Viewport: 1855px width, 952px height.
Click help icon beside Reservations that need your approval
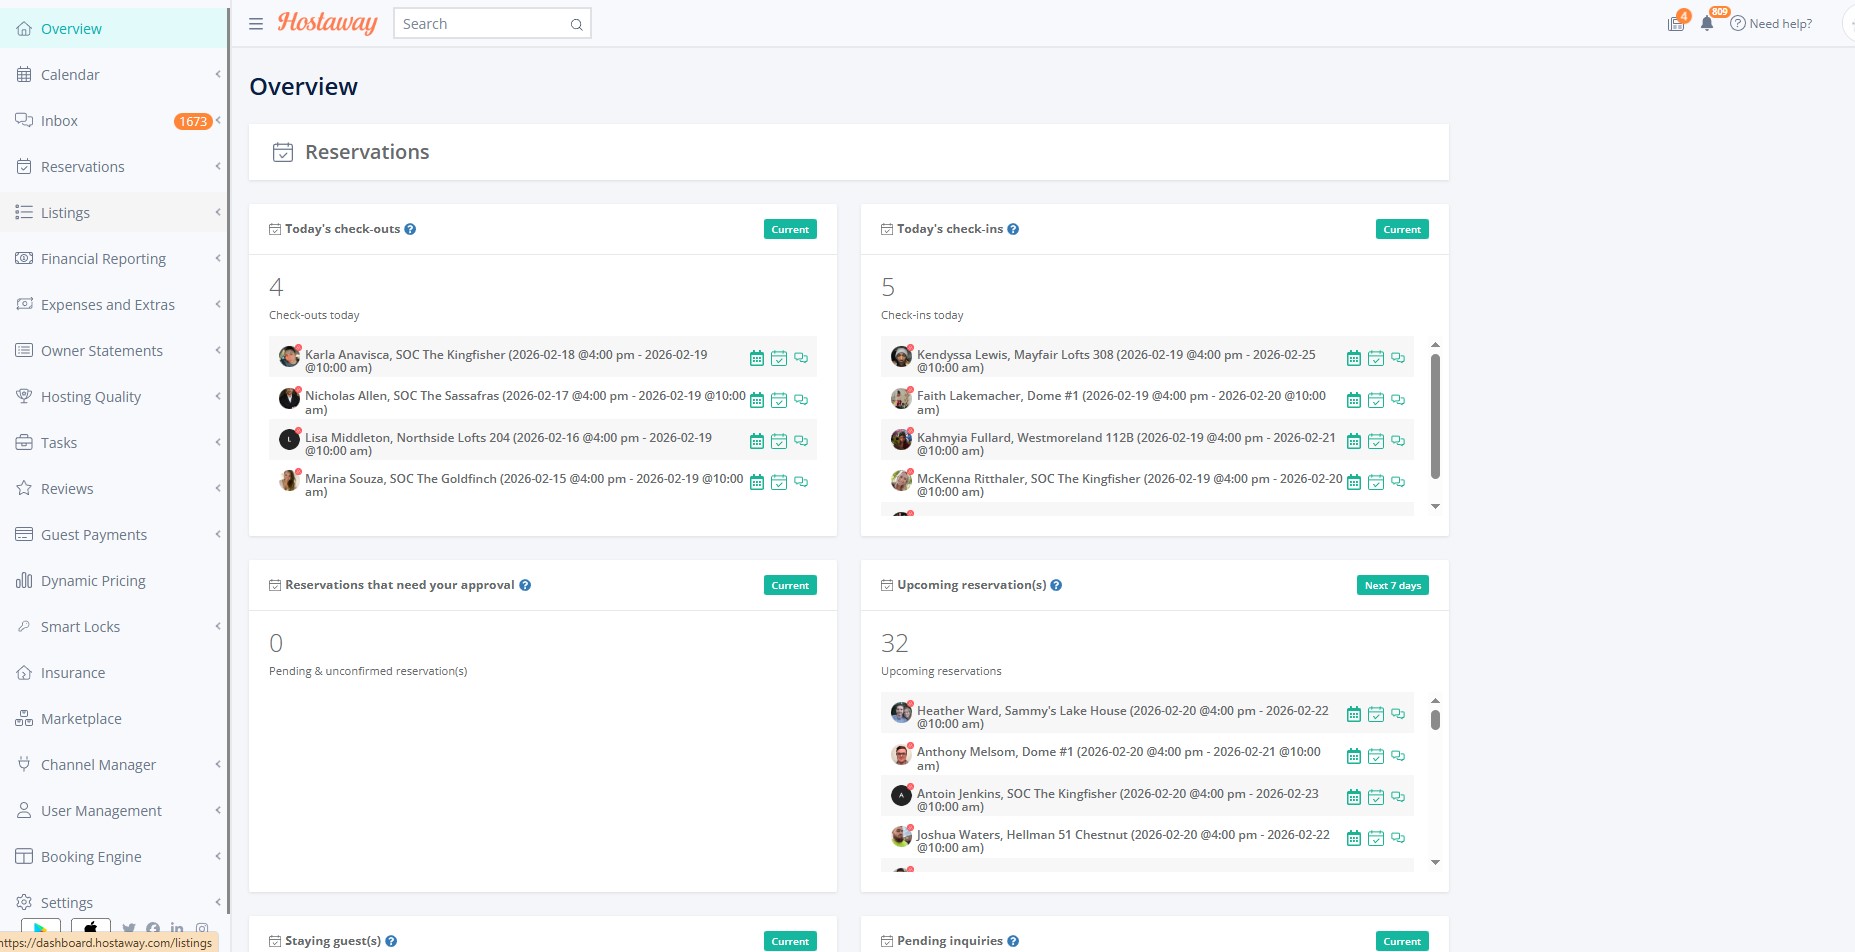point(525,585)
